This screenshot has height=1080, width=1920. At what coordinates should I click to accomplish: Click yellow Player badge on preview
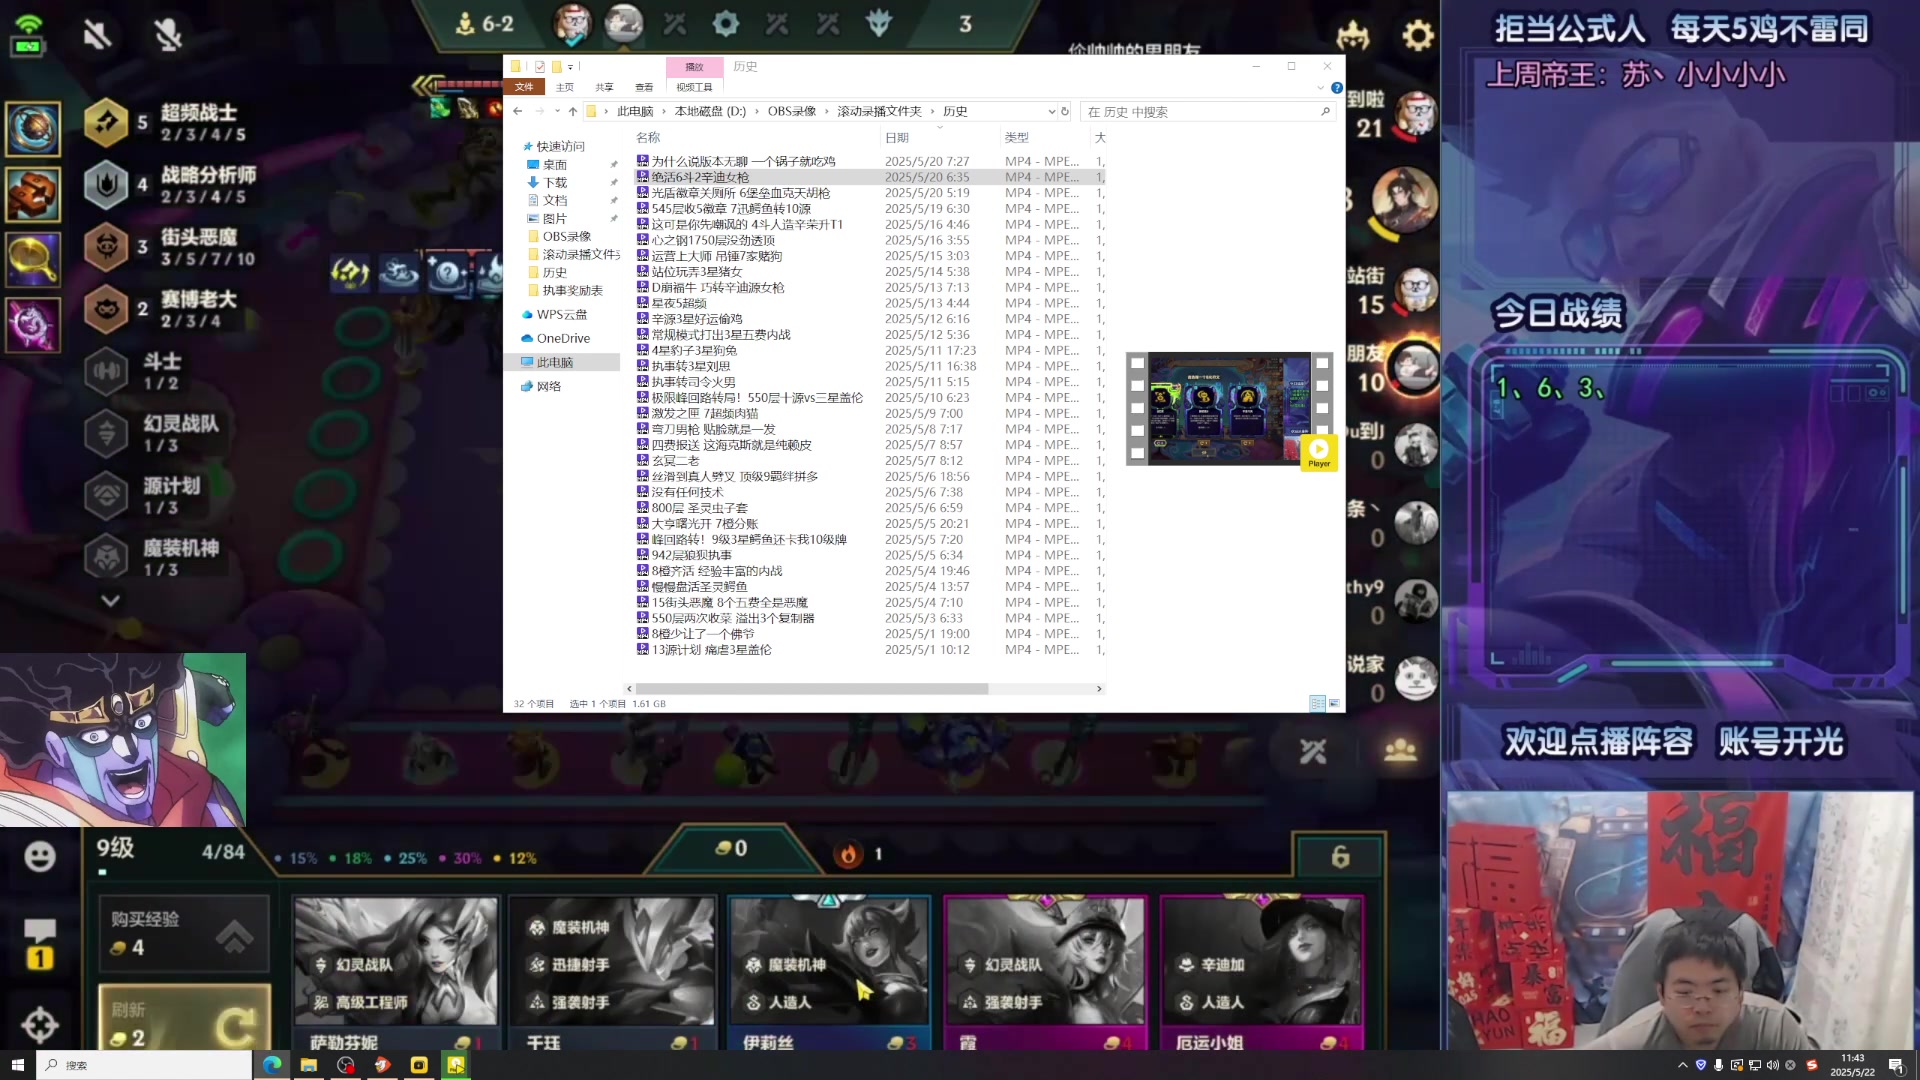click(x=1319, y=452)
